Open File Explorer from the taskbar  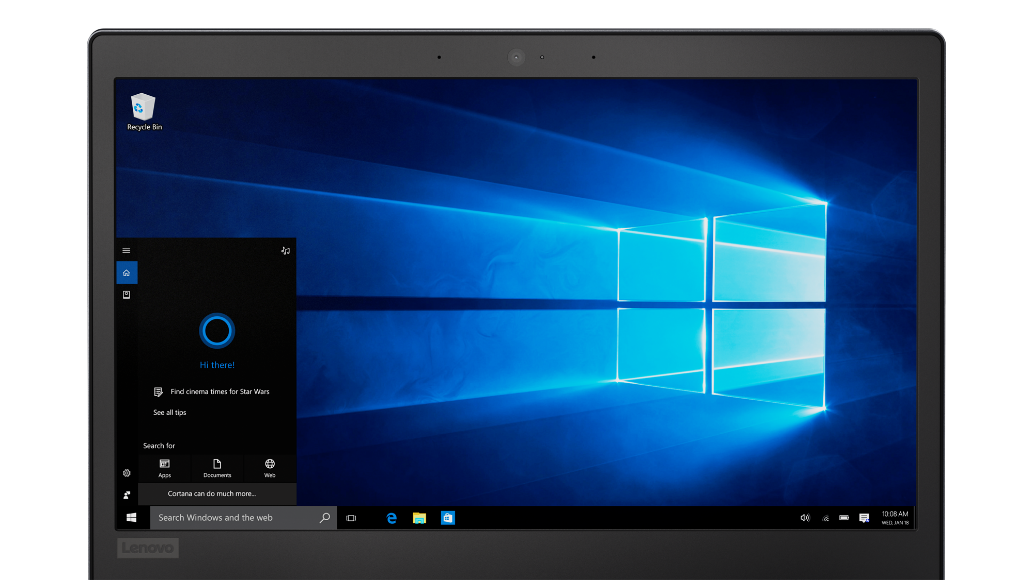point(420,518)
